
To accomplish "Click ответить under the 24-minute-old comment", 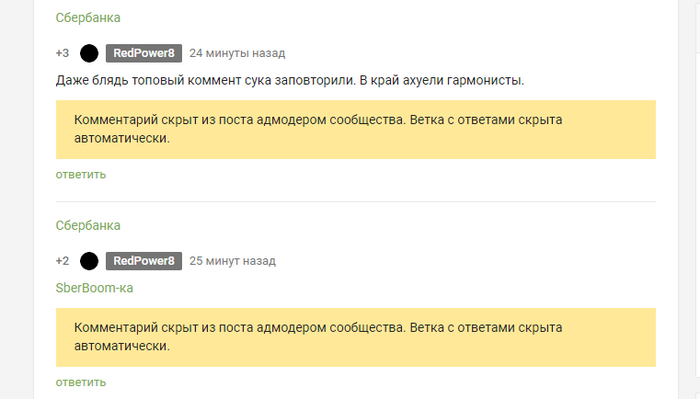I will [81, 175].
